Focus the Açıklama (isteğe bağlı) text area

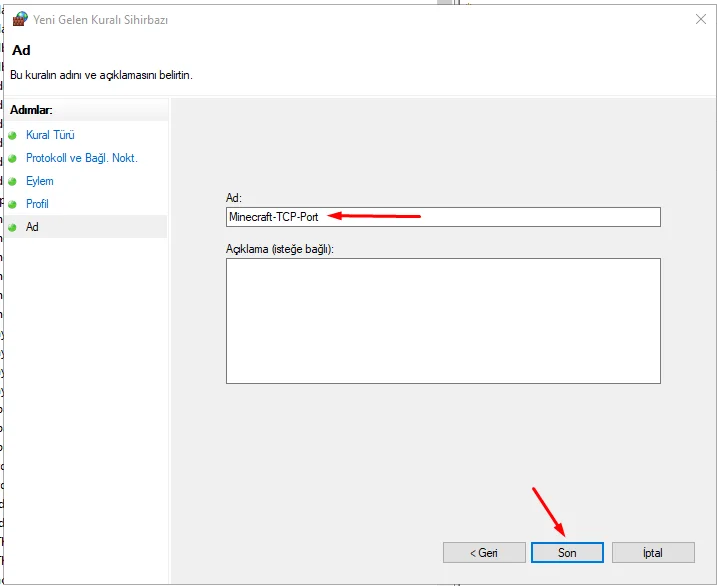[x=443, y=321]
